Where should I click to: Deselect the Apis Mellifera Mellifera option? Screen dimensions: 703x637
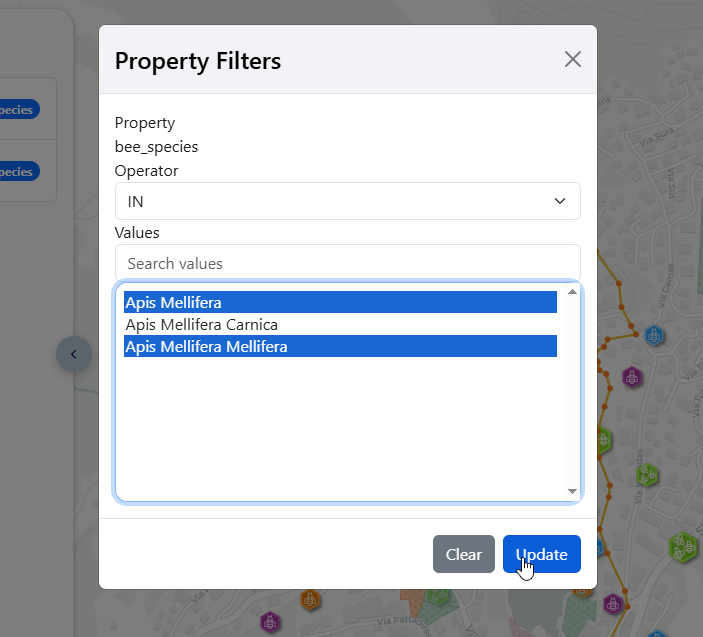click(x=339, y=347)
